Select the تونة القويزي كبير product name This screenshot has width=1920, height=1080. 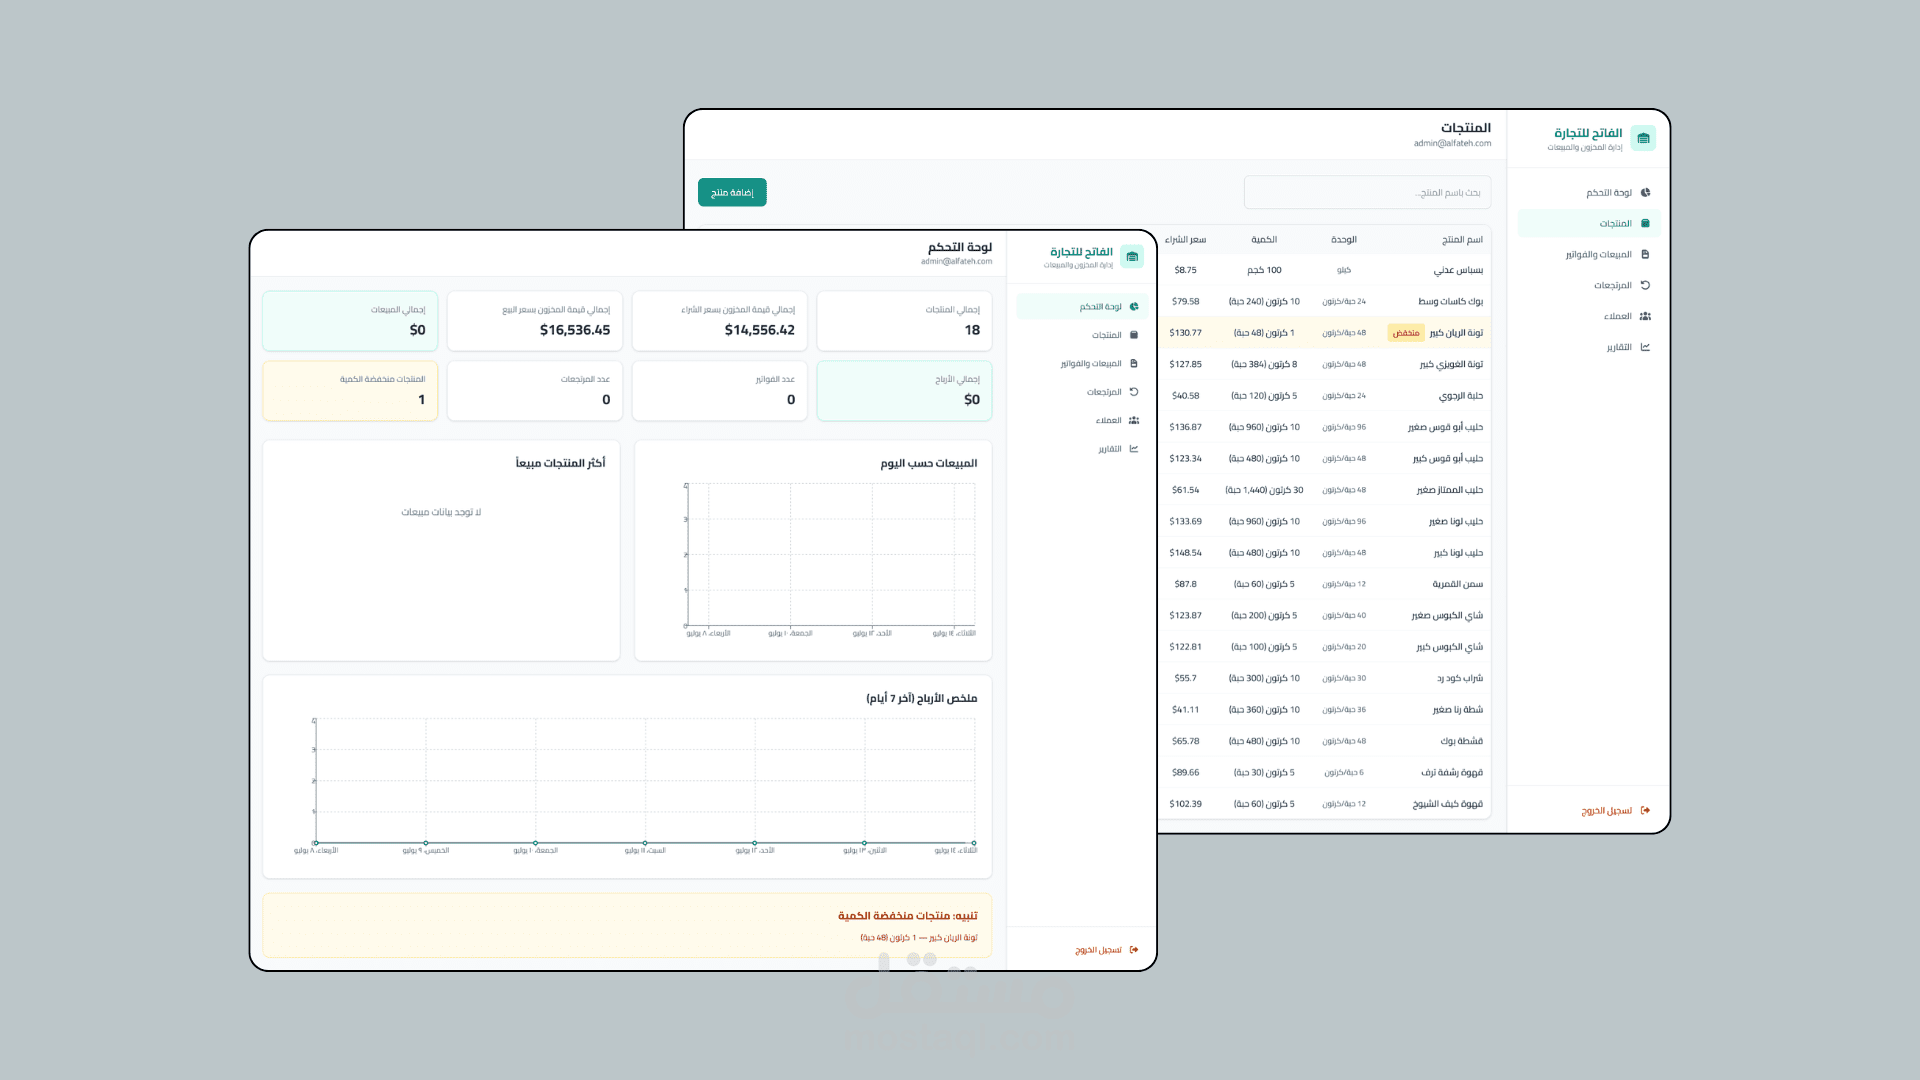1451,364
